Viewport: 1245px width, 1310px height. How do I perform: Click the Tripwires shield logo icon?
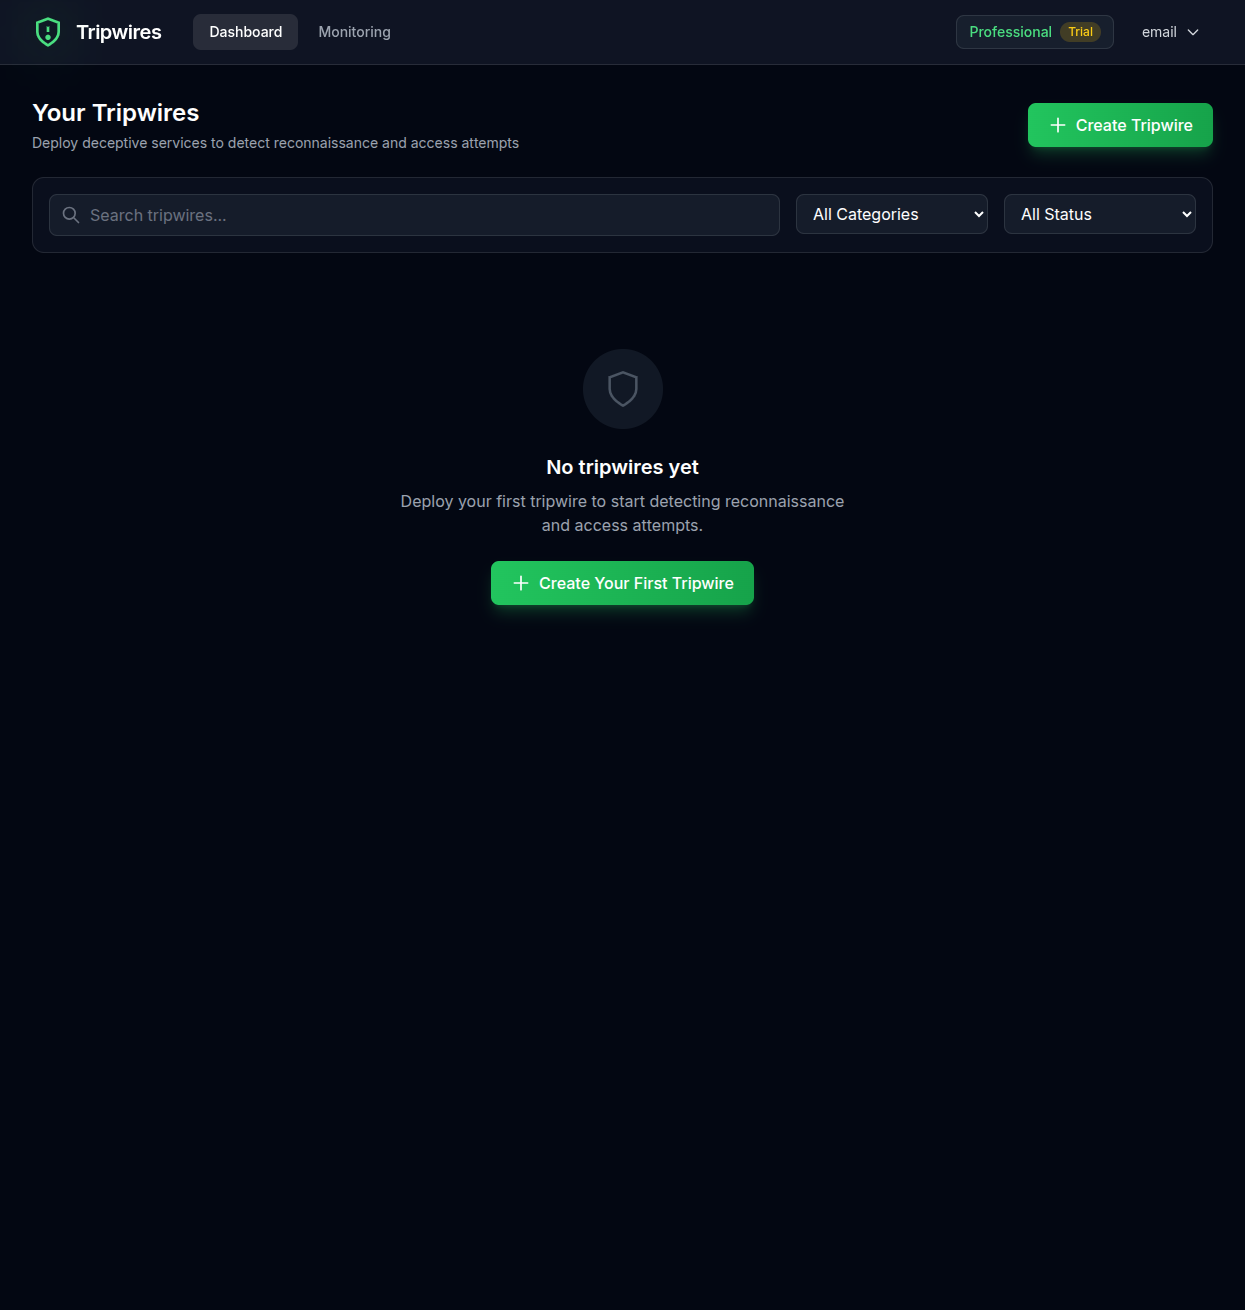click(48, 32)
